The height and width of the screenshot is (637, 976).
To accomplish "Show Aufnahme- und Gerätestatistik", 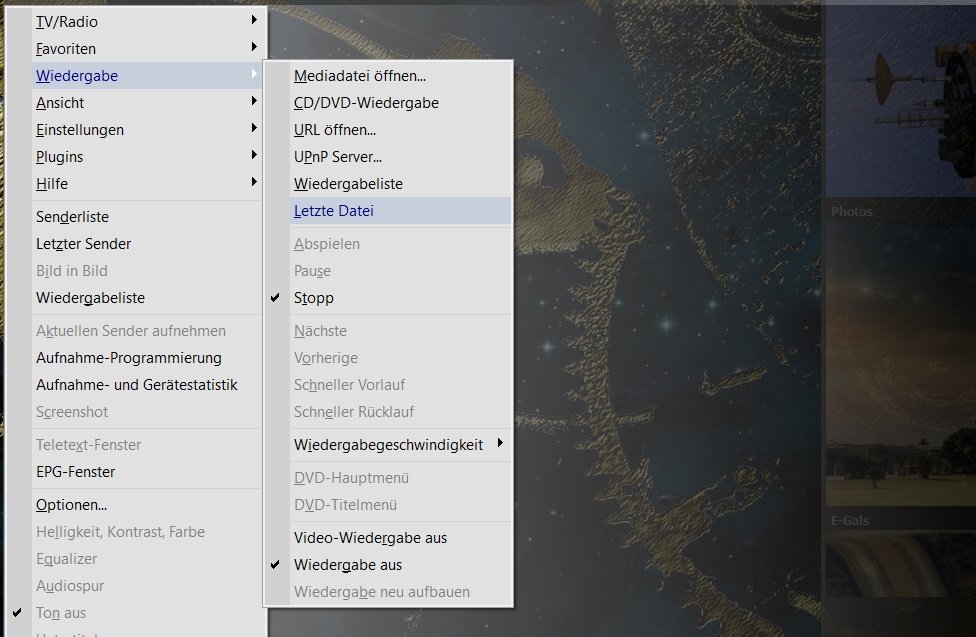I will 137,384.
